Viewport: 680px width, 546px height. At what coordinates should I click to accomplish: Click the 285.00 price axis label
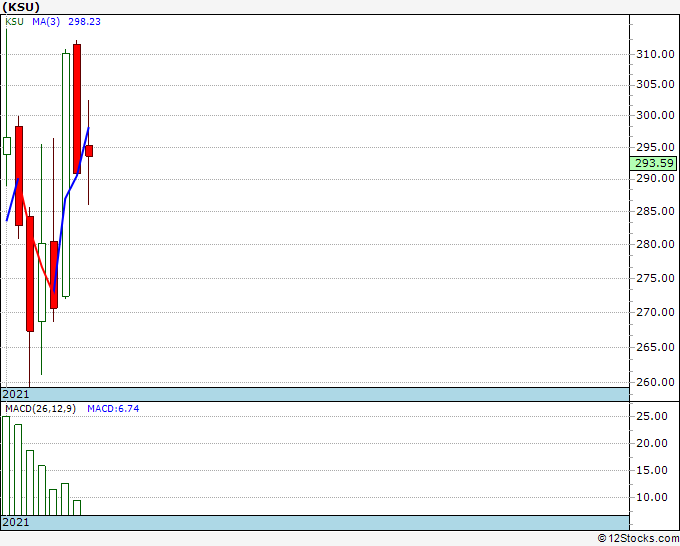click(655, 211)
